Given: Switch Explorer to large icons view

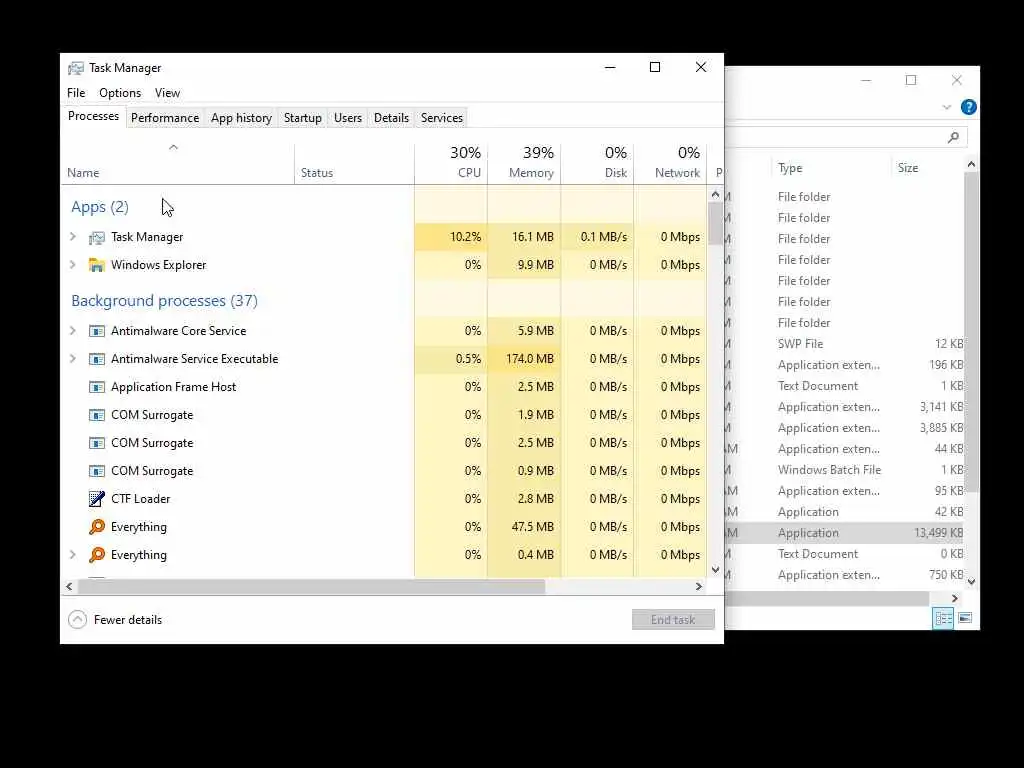Looking at the screenshot, I should click(965, 618).
